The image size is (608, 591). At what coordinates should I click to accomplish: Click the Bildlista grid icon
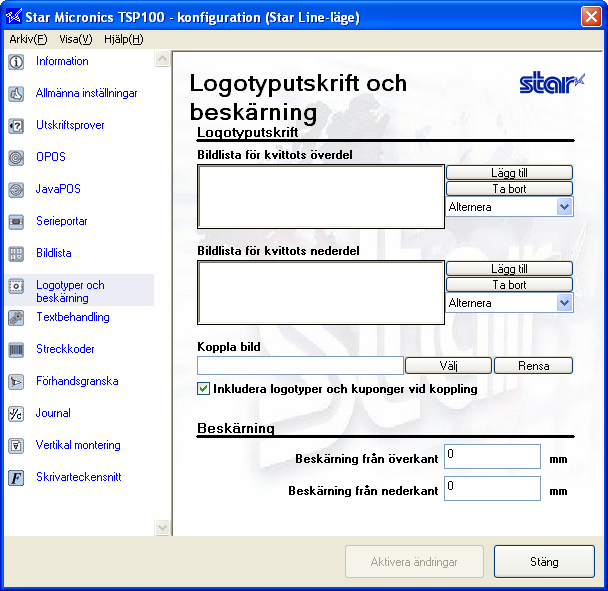(16, 254)
